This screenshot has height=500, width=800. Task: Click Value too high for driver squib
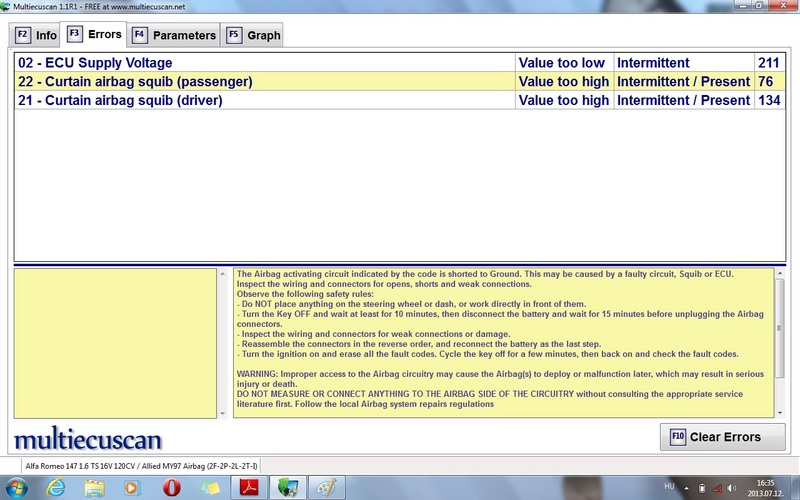(x=564, y=101)
